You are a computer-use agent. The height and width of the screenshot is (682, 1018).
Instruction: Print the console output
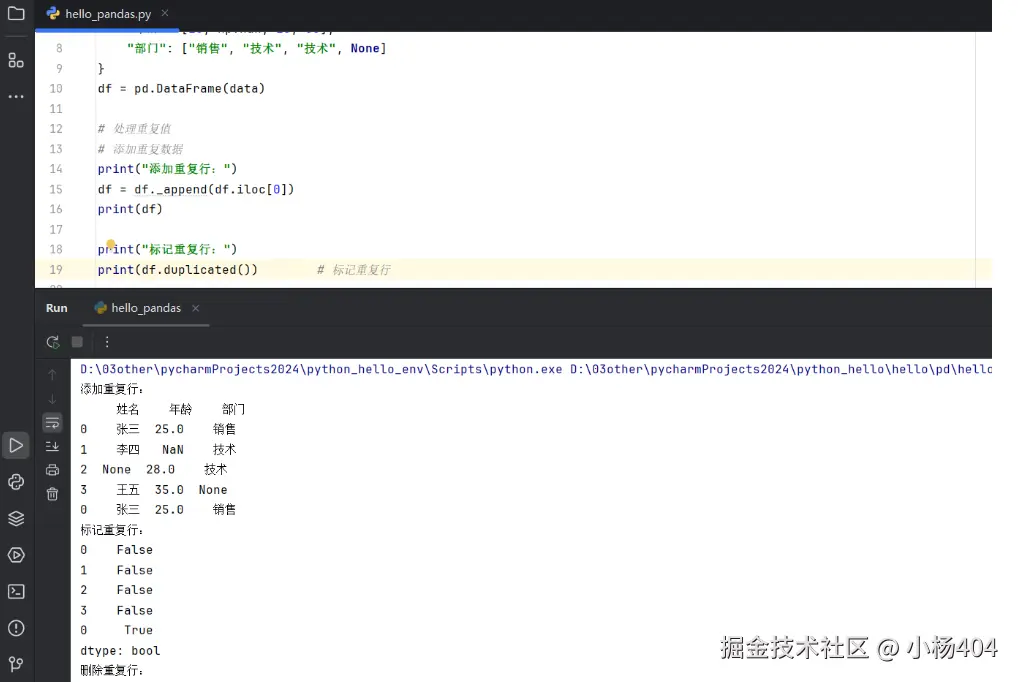pyautogui.click(x=53, y=470)
